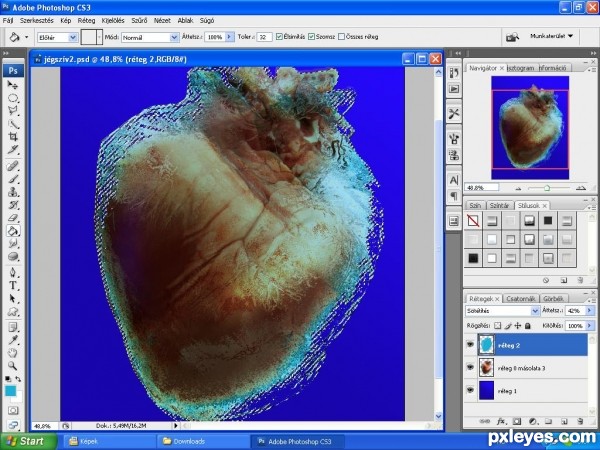
Task: Switch to Képek taskbar window
Action: (x=109, y=441)
